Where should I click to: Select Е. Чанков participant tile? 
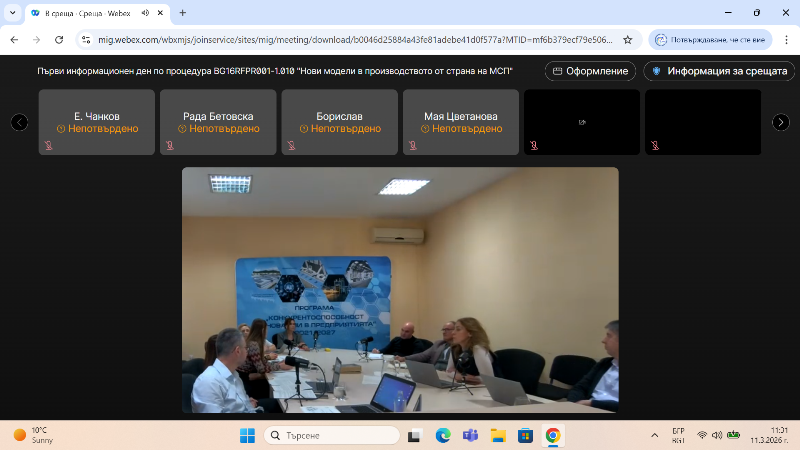tap(97, 122)
